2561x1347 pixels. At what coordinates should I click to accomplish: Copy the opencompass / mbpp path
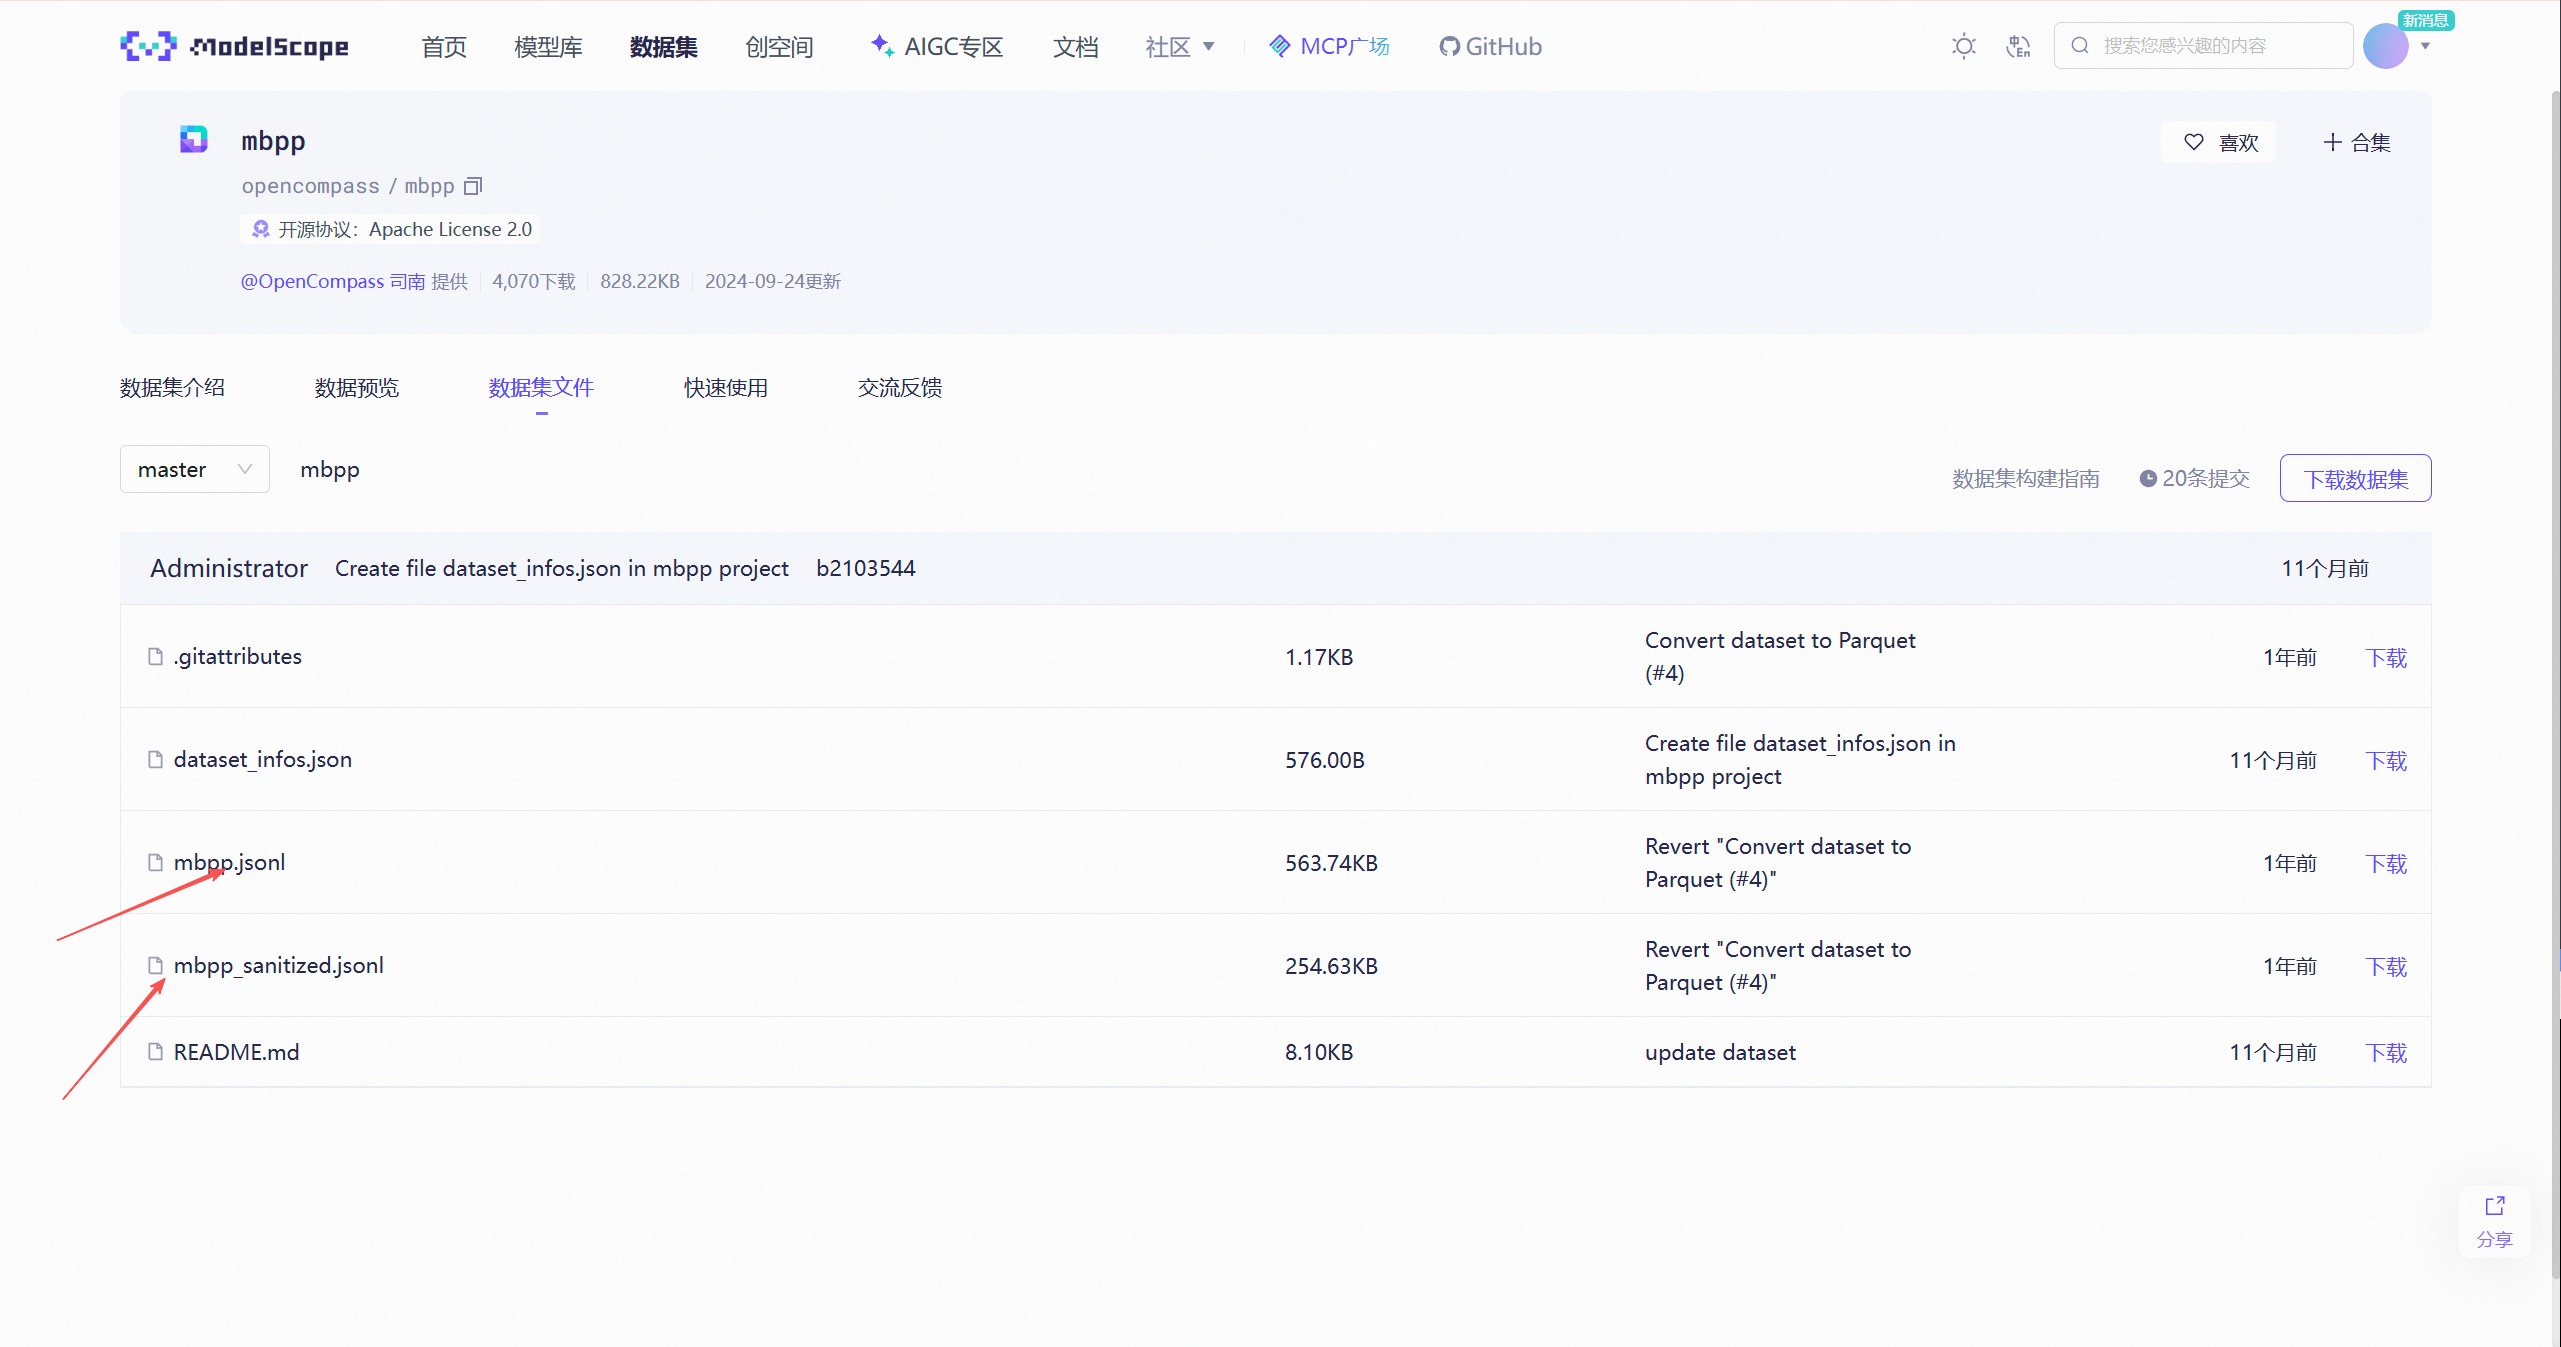pos(473,186)
